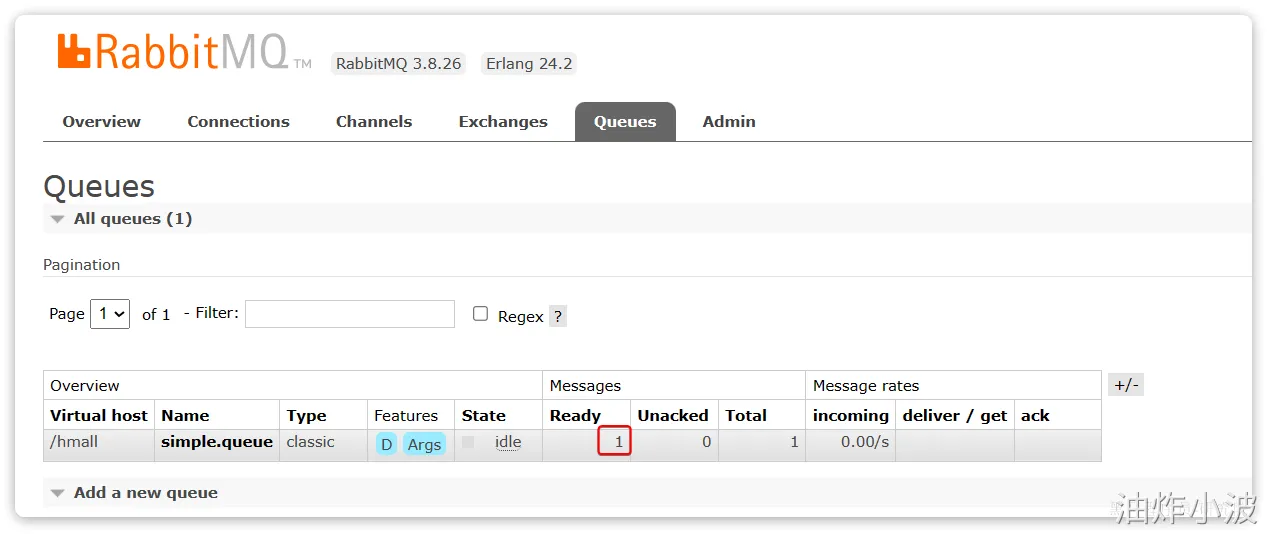Switch to the Connections tab
1267x534 pixels.
click(x=238, y=121)
